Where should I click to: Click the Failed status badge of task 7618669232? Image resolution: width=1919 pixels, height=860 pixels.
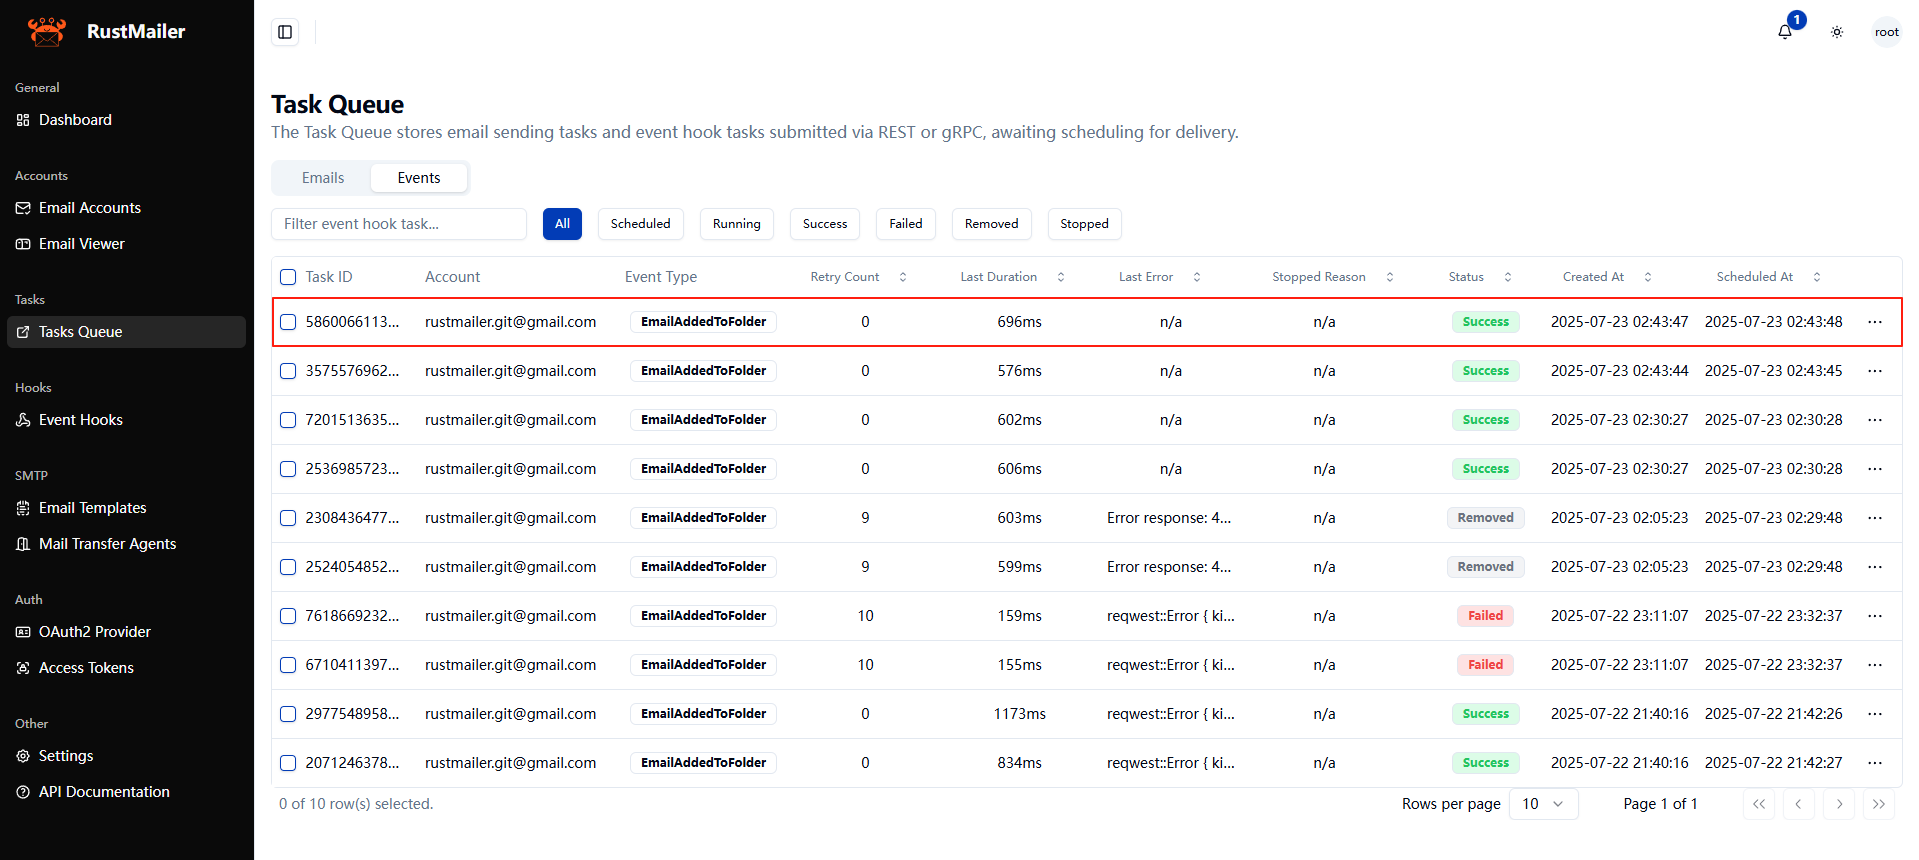coord(1486,616)
